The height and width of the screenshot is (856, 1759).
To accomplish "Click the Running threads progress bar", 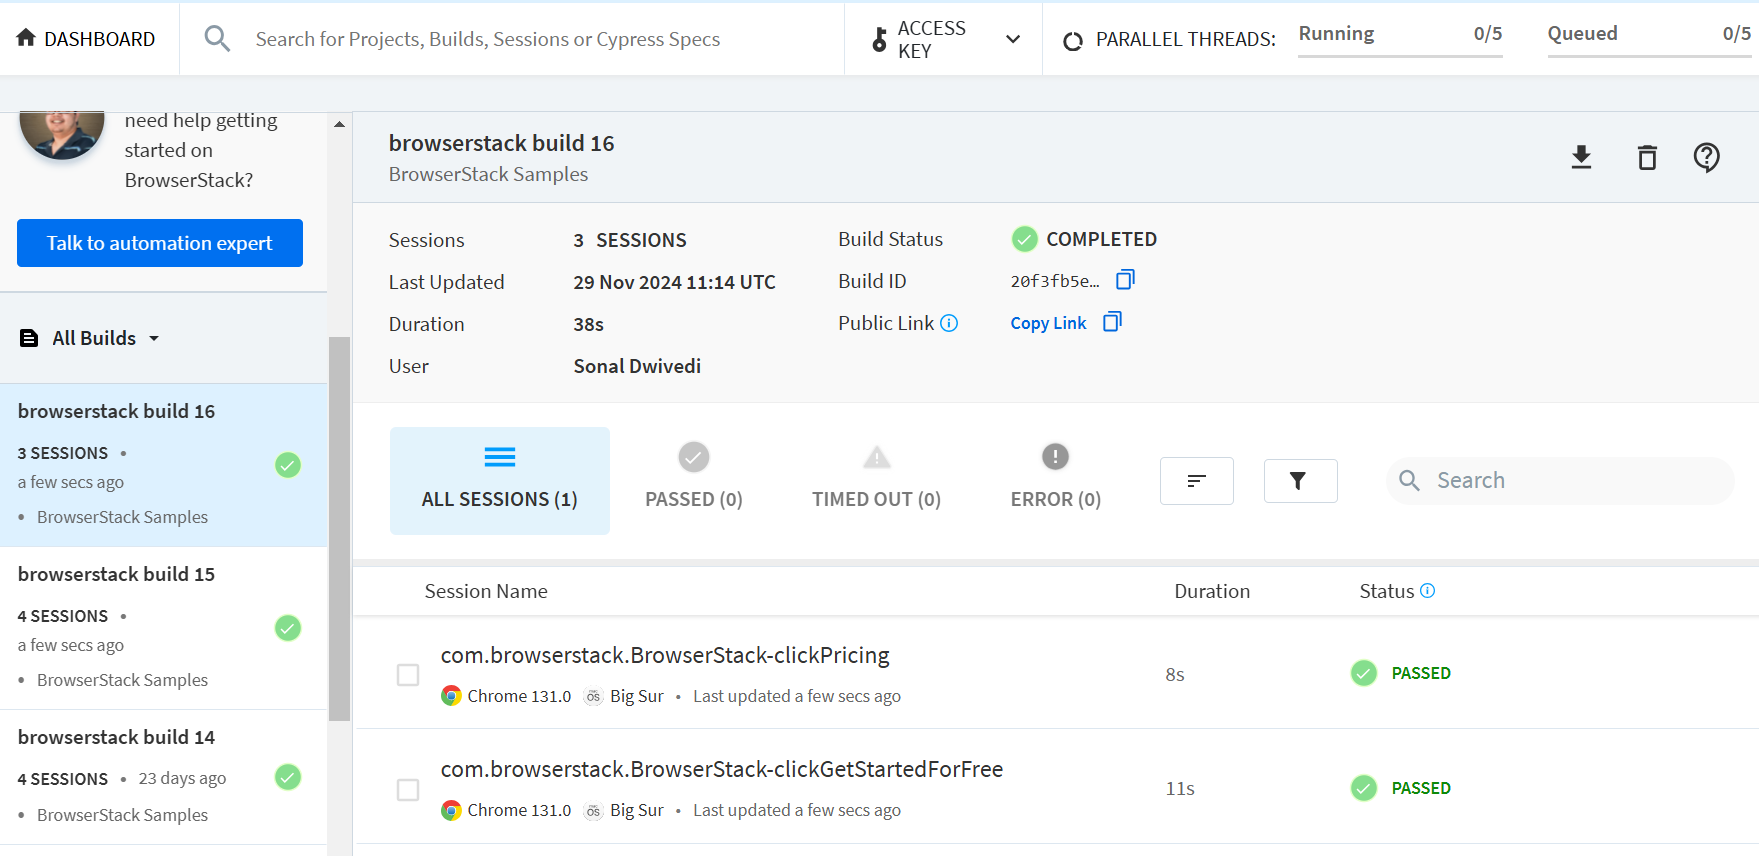I will click(x=1400, y=56).
